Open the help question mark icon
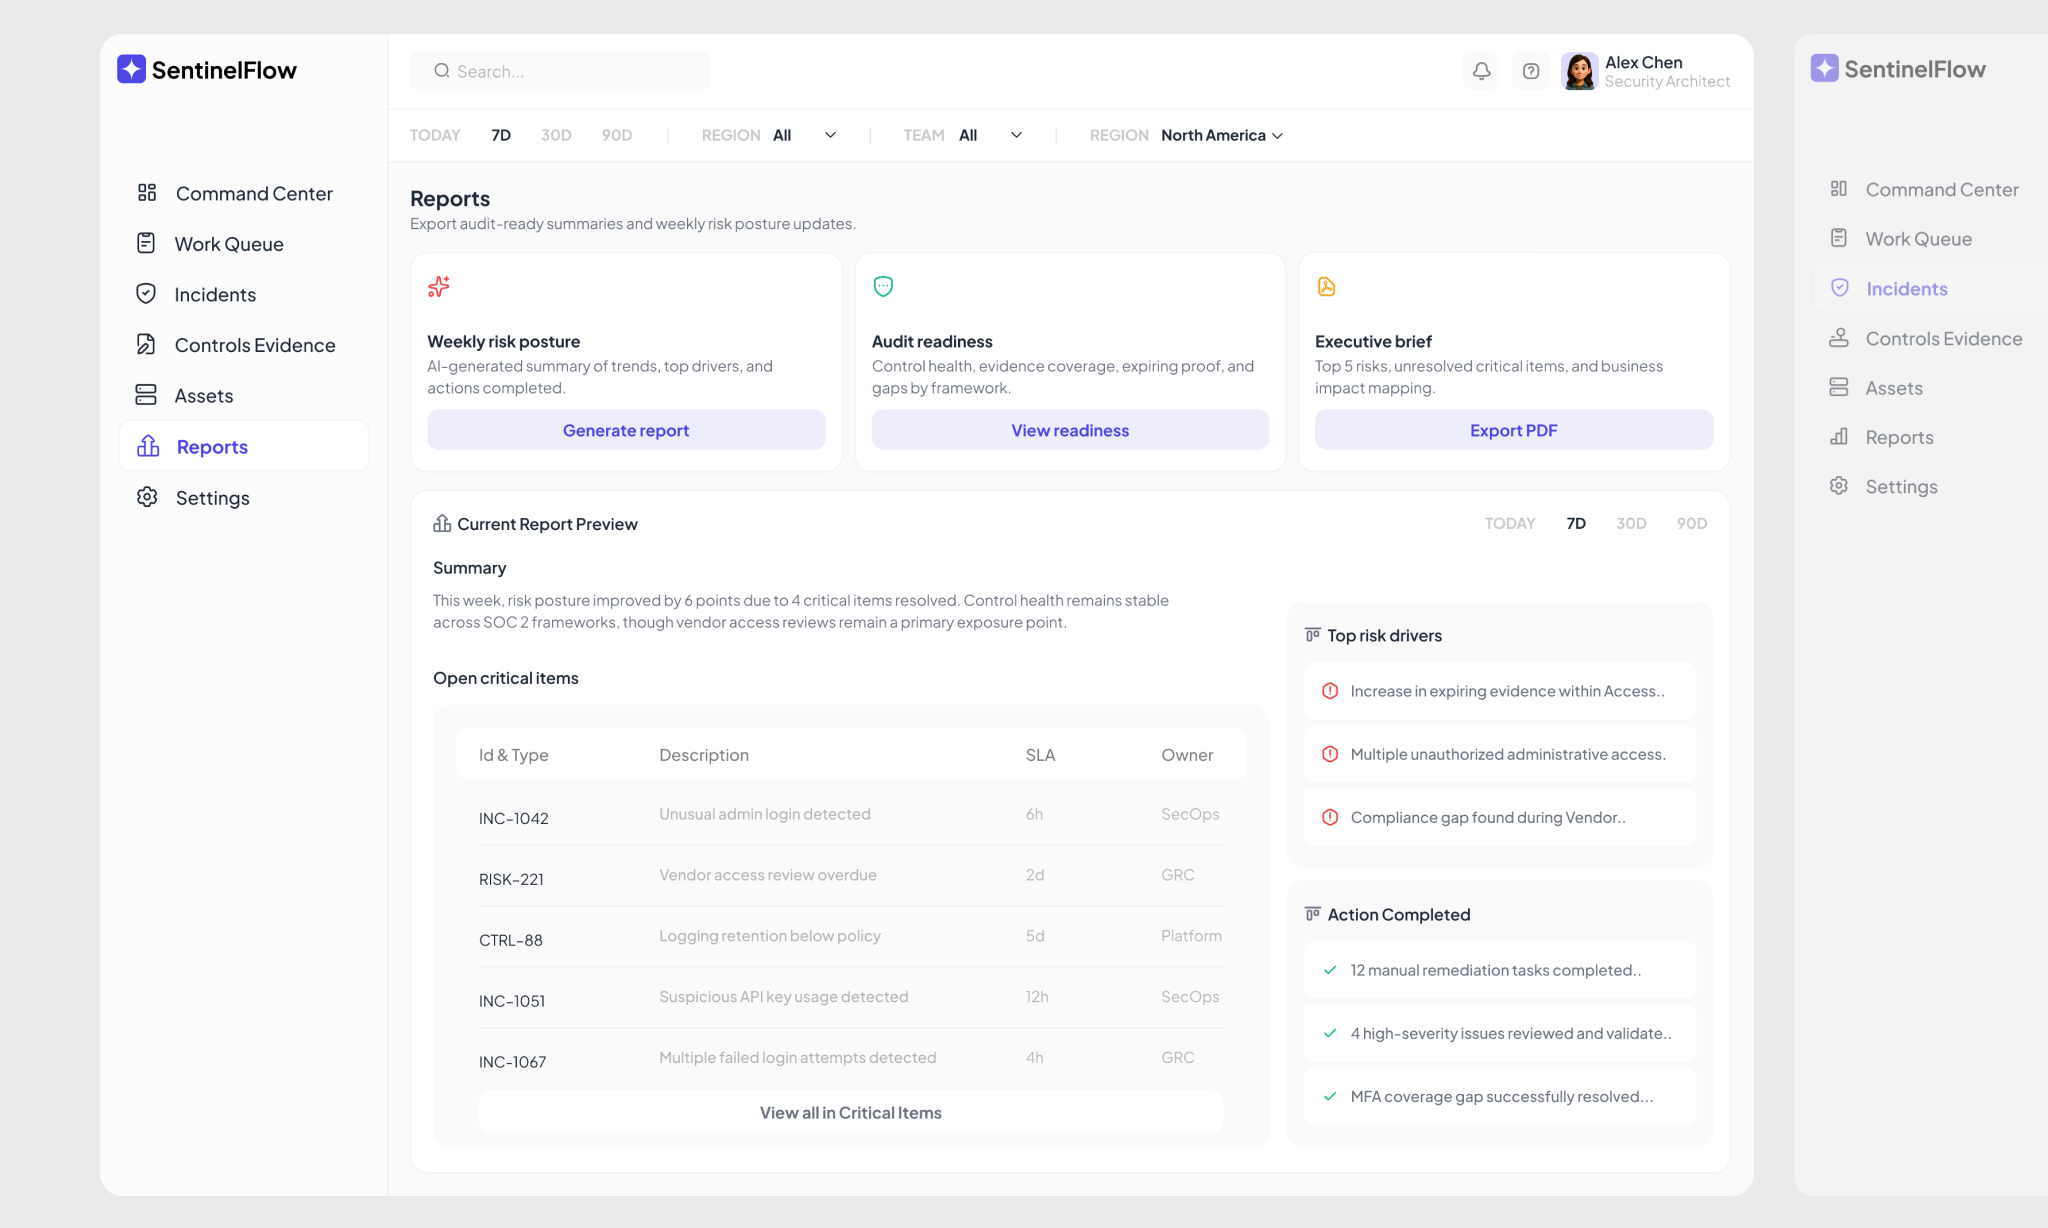This screenshot has height=1228, width=2048. [1530, 71]
